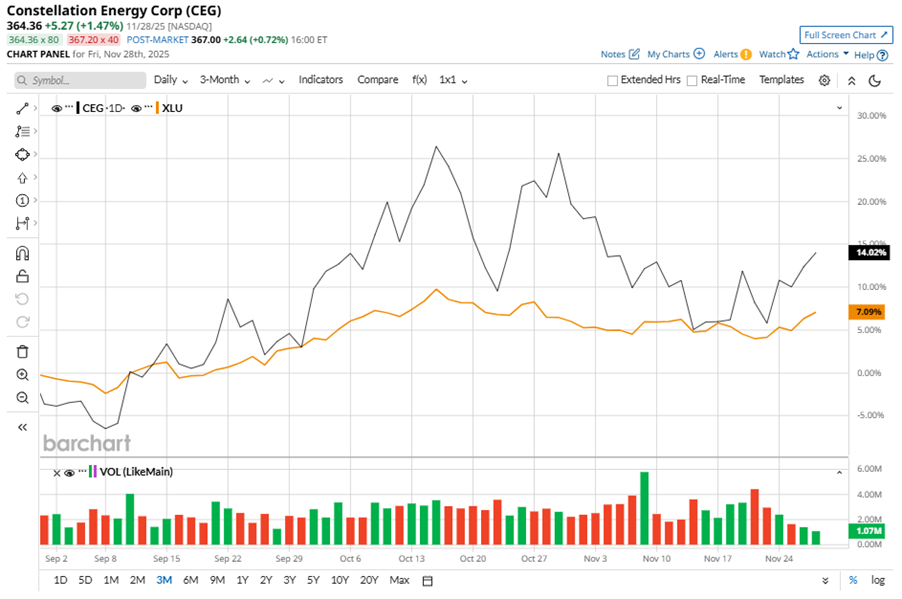Select the 20Y time range

[x=369, y=580]
